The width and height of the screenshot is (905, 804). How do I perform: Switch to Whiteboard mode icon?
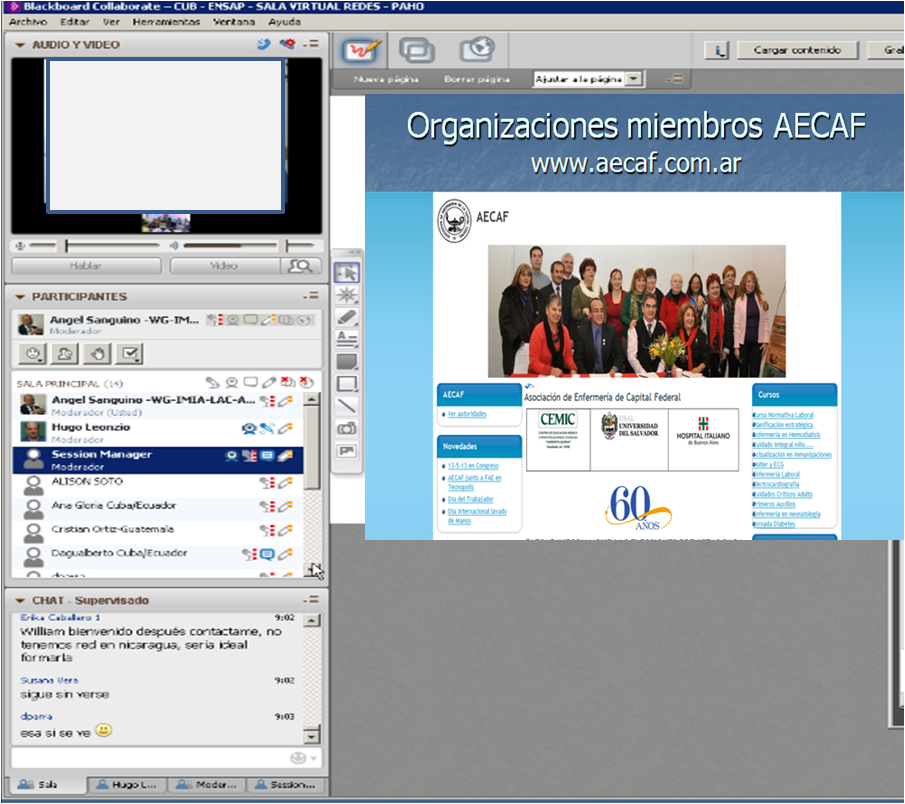pyautogui.click(x=361, y=50)
